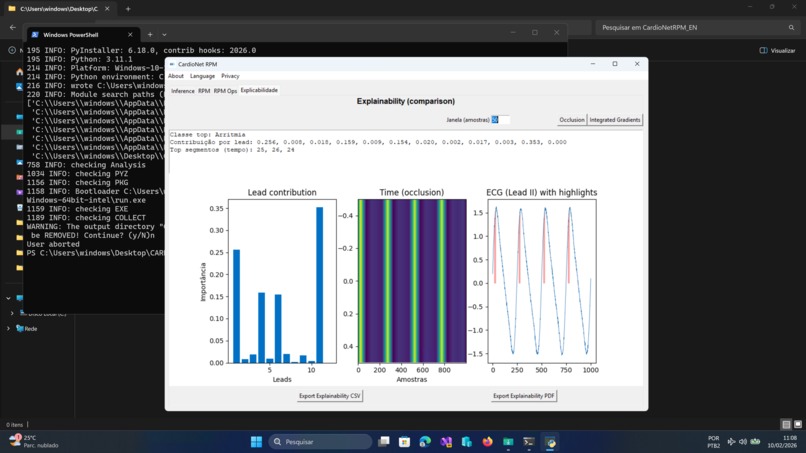Close the Windows PowerShell tab
Image resolution: width=806 pixels, height=453 pixels.
[x=130, y=35]
